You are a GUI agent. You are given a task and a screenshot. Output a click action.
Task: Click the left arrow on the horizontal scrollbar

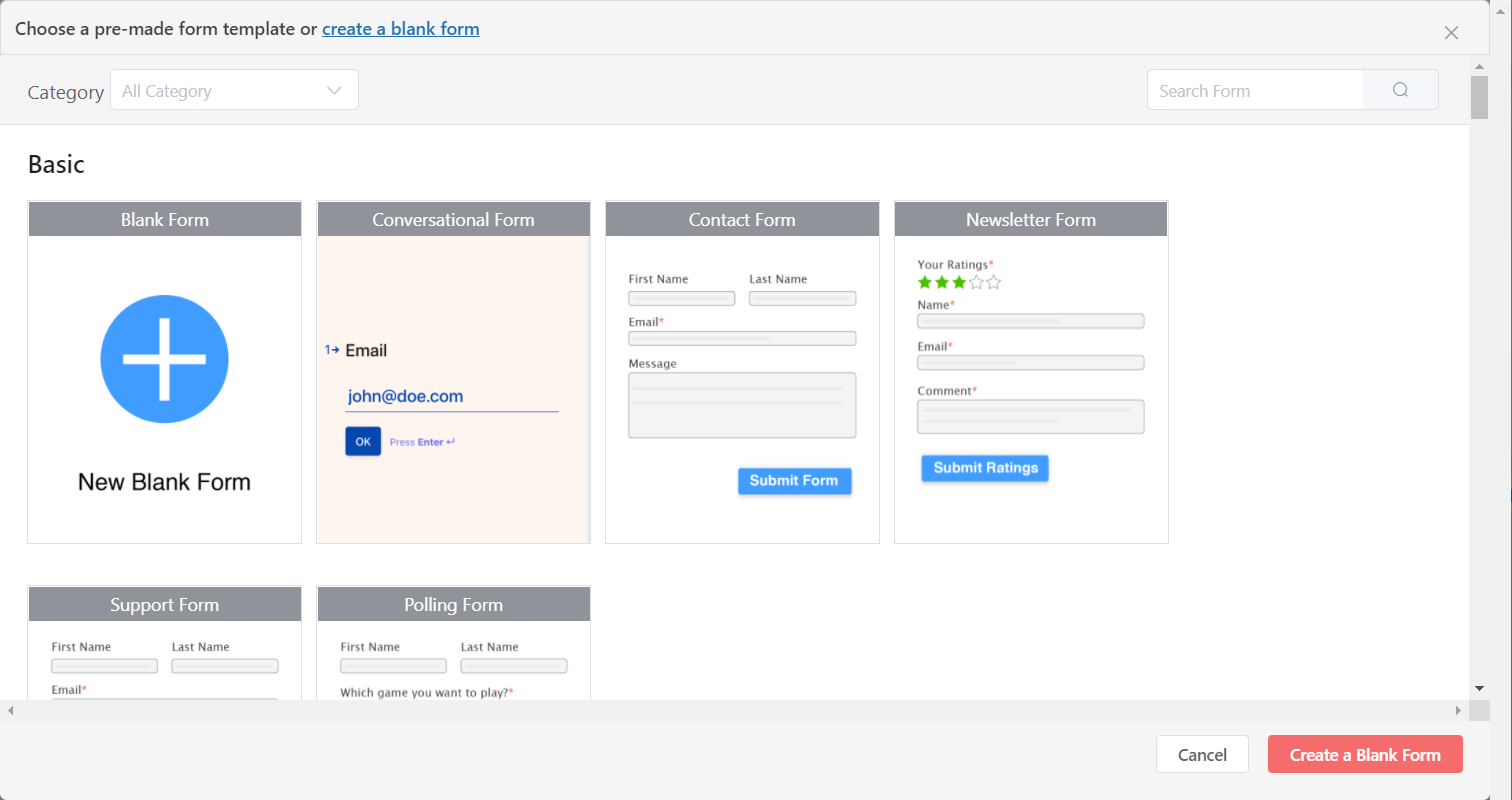[9, 708]
